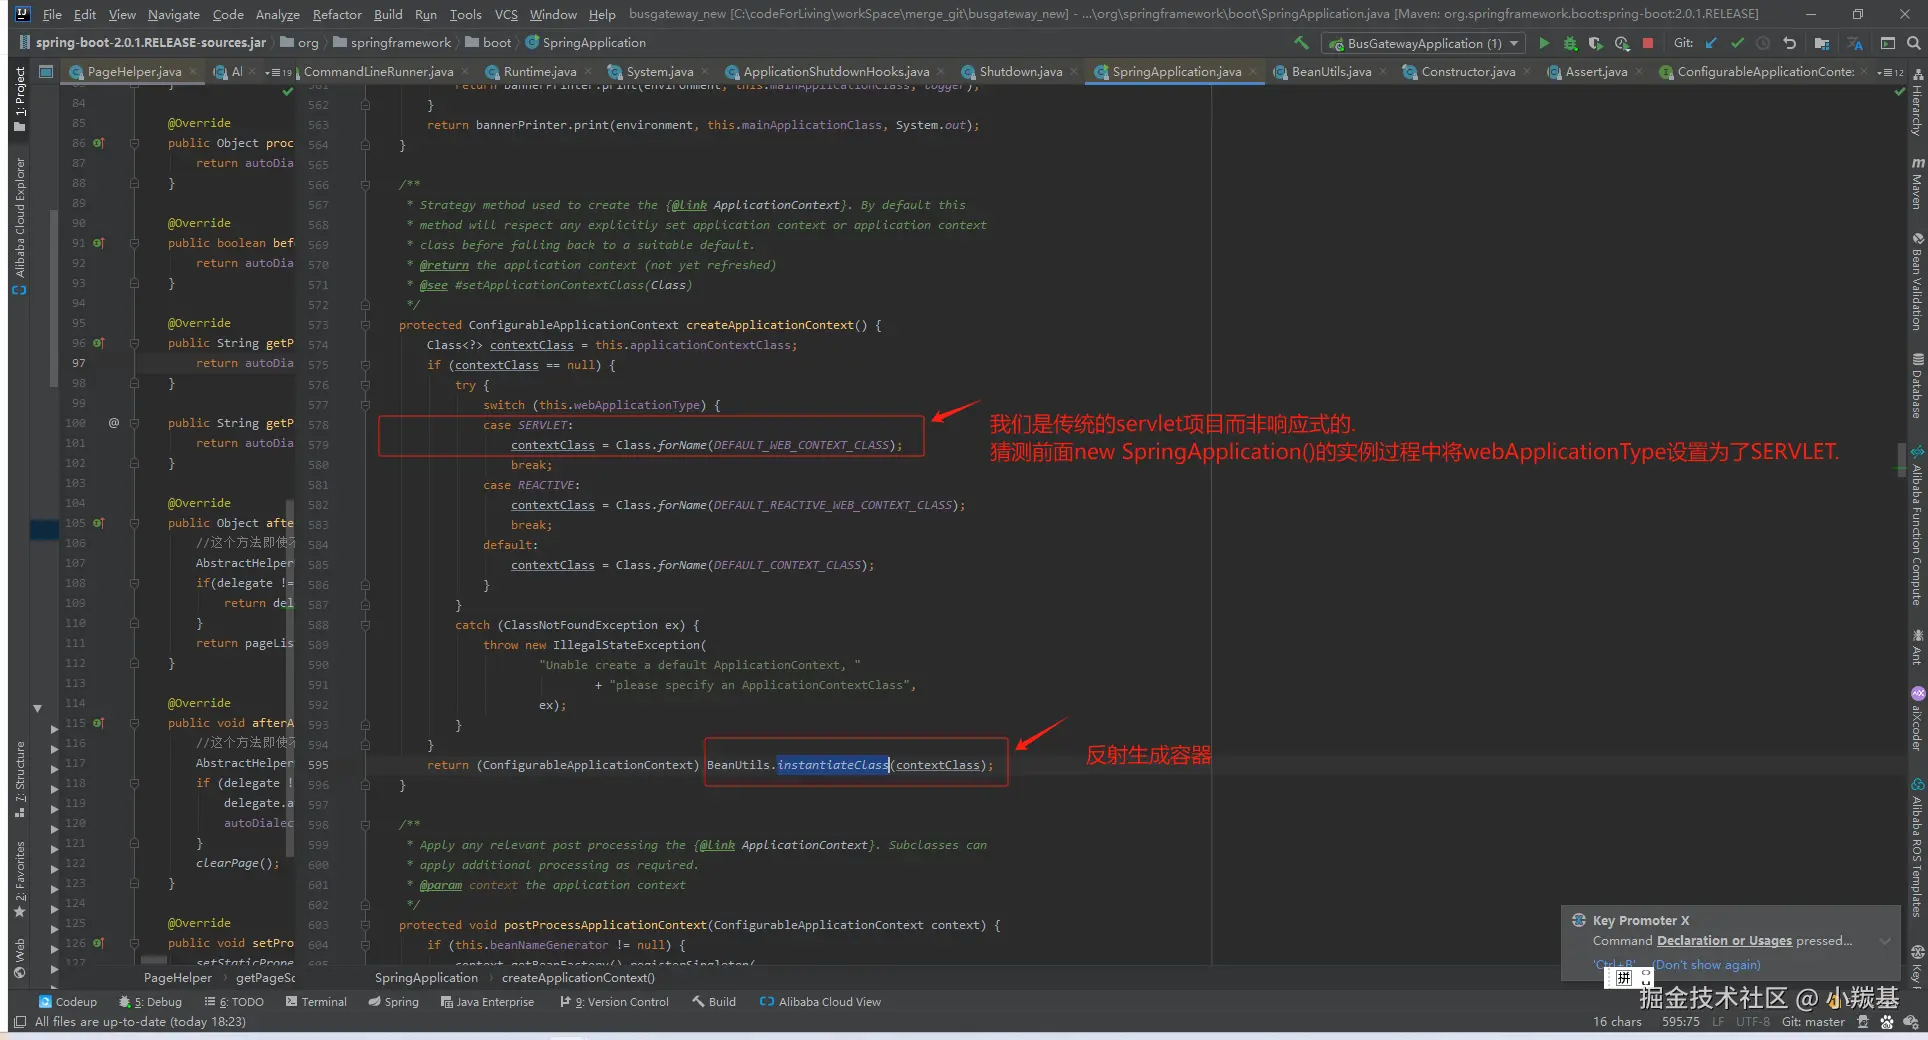Build the project with the hammer icon

(x=1301, y=43)
